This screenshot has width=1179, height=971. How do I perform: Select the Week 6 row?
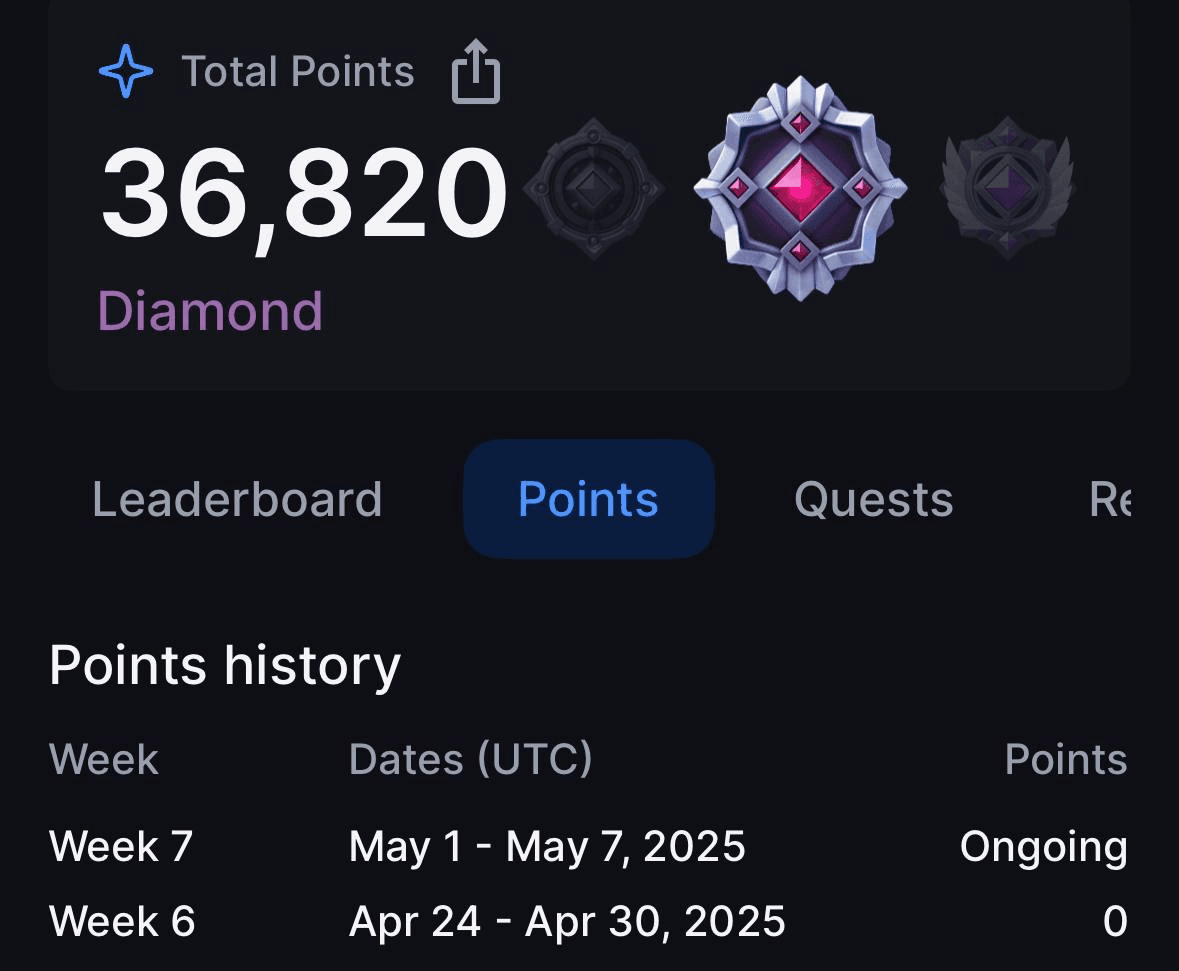tap(588, 921)
